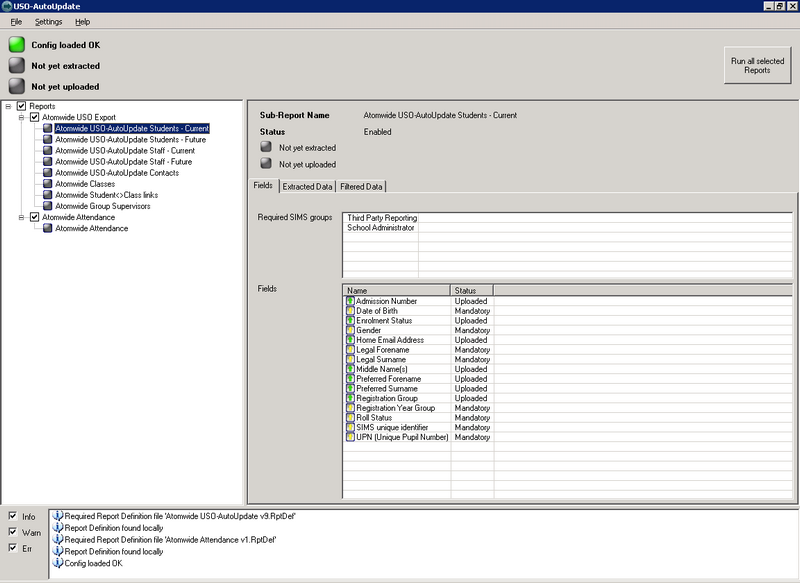Select Third Party Reporting SIMS group

click(x=382, y=218)
